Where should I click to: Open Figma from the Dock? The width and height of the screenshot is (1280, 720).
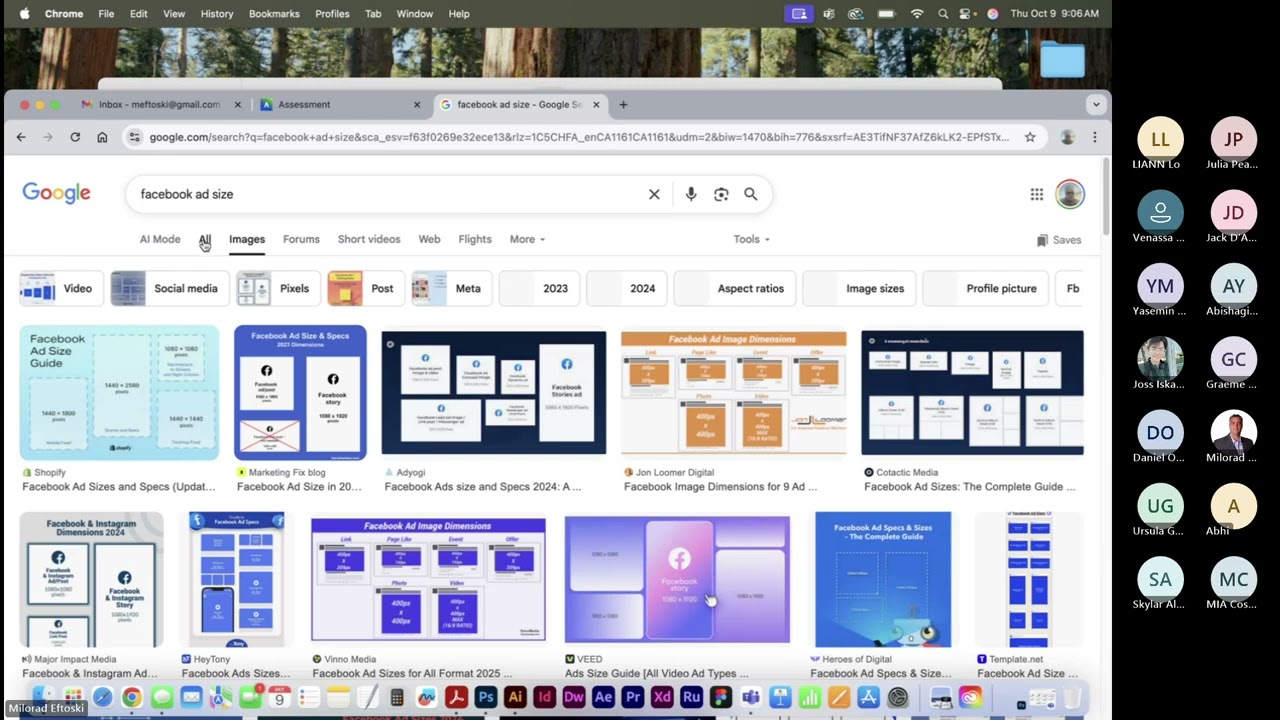(720, 697)
